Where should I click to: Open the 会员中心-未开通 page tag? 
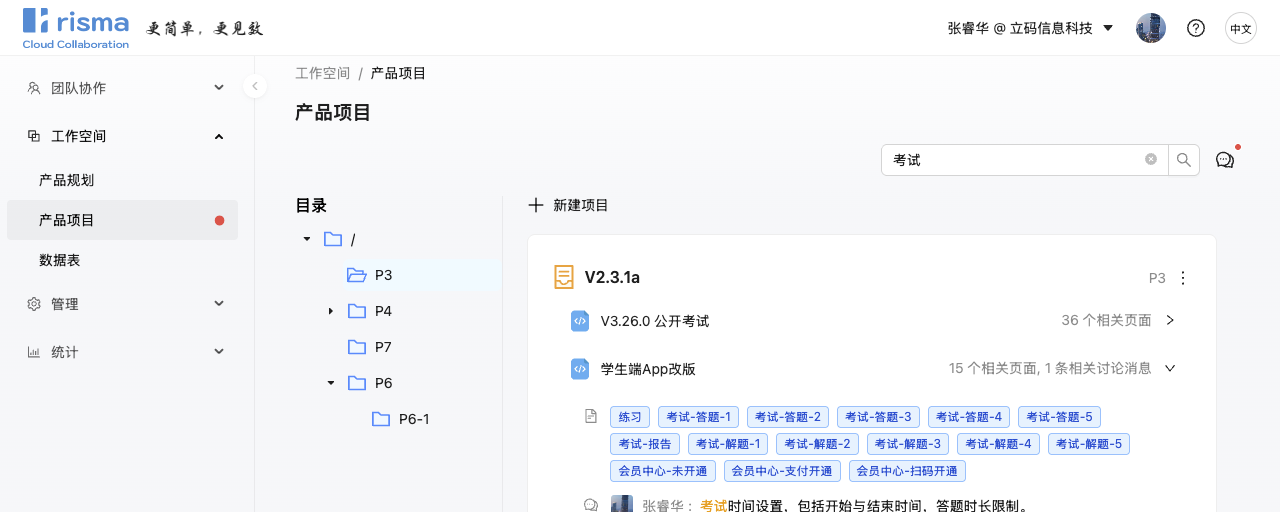pos(663,471)
